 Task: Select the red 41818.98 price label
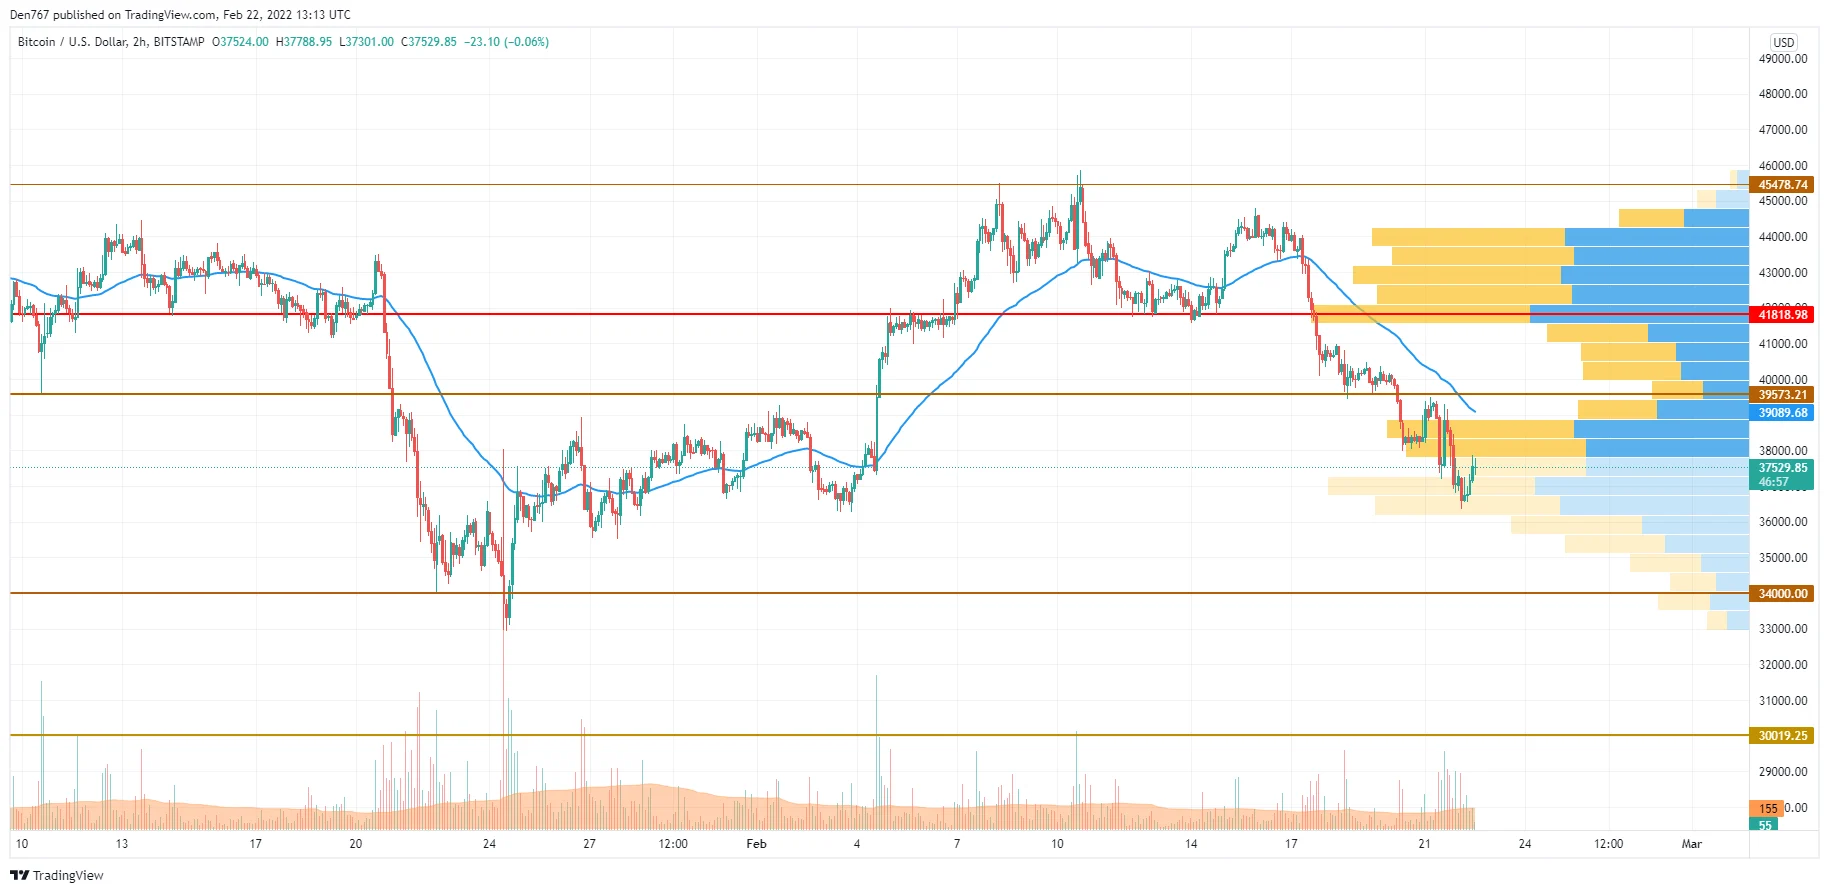(1782, 314)
